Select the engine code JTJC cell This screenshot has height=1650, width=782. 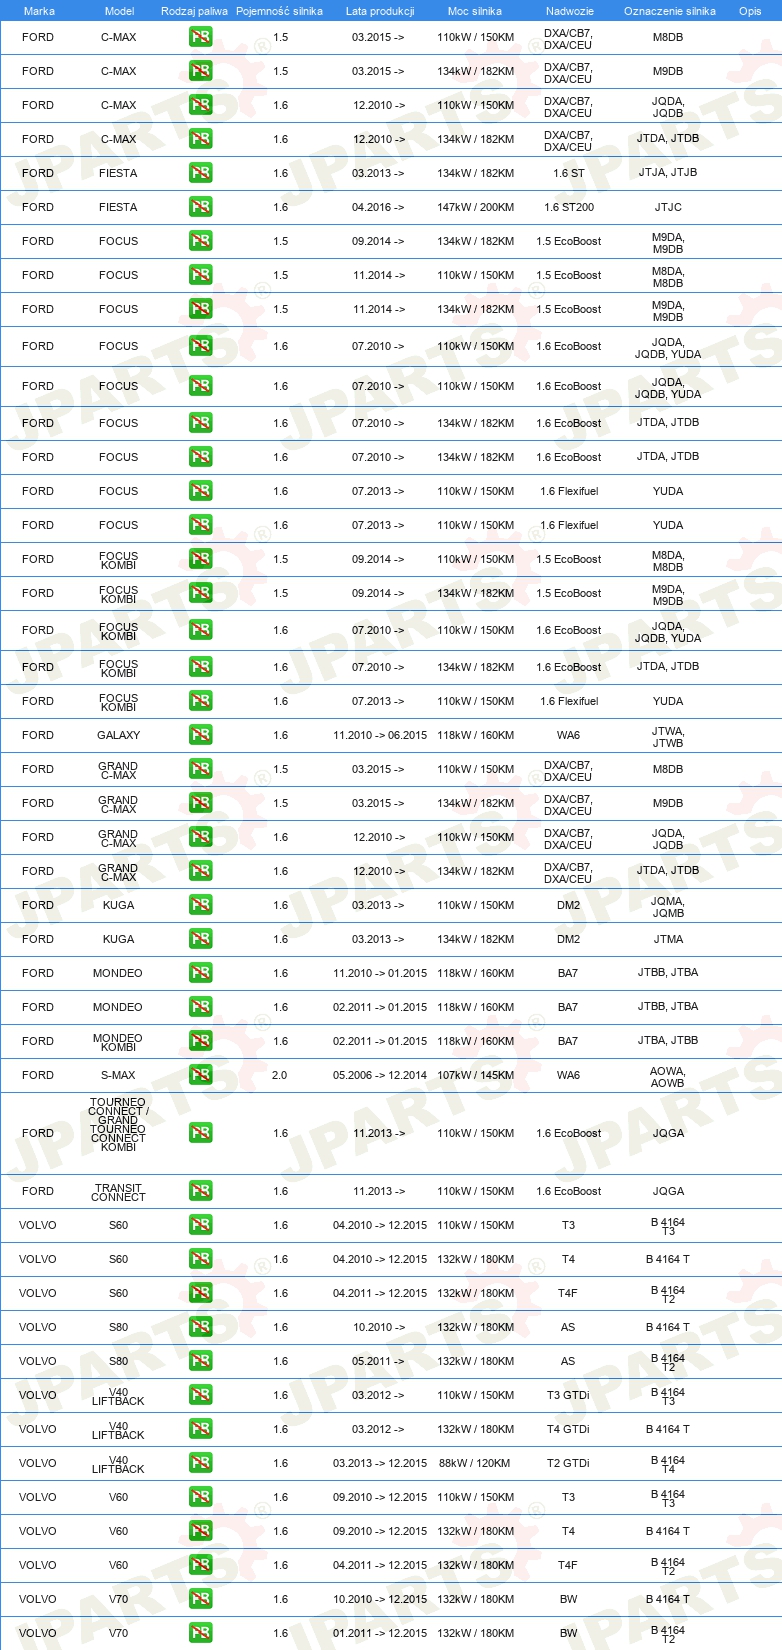(668, 207)
